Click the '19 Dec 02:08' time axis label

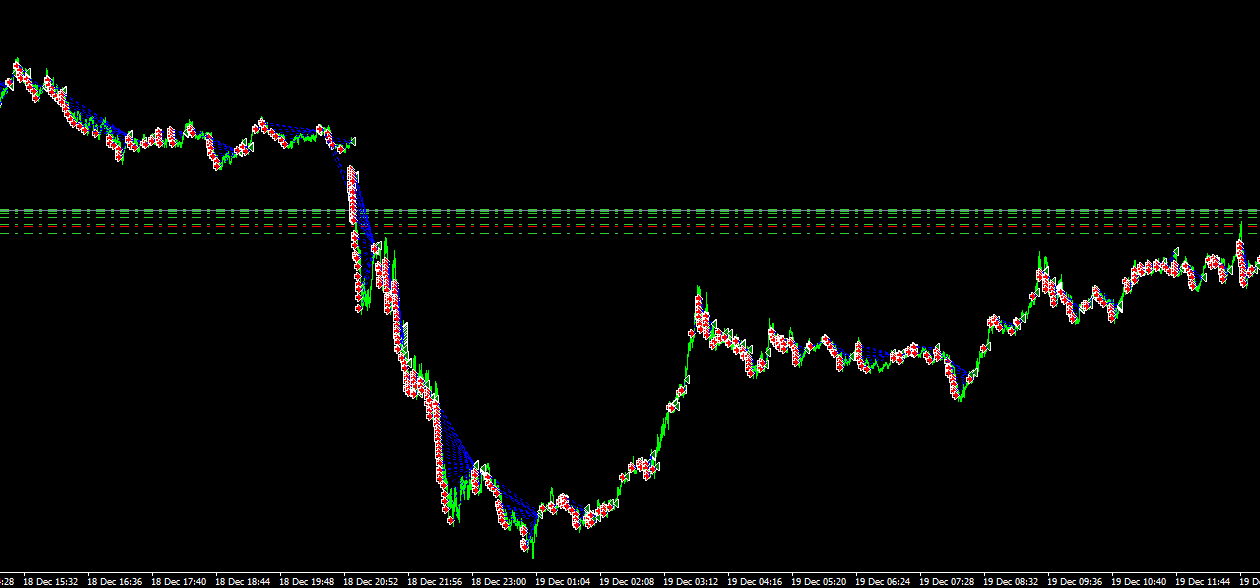627,581
